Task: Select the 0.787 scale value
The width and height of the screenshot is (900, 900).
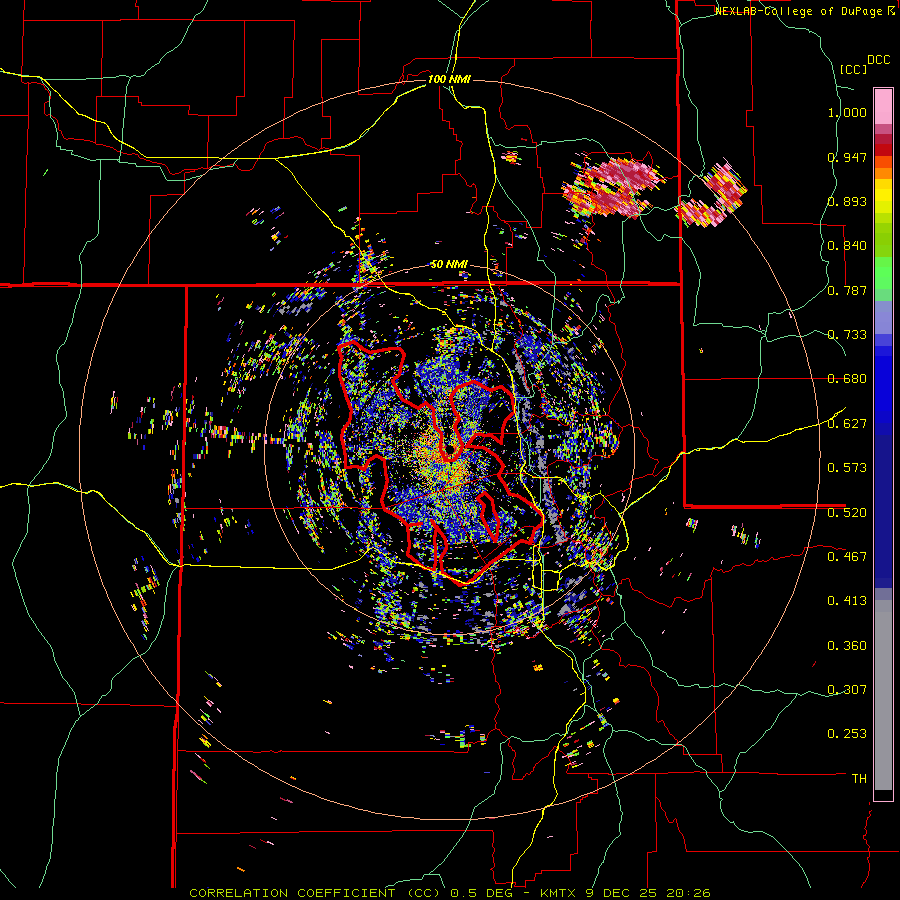Action: pos(847,290)
